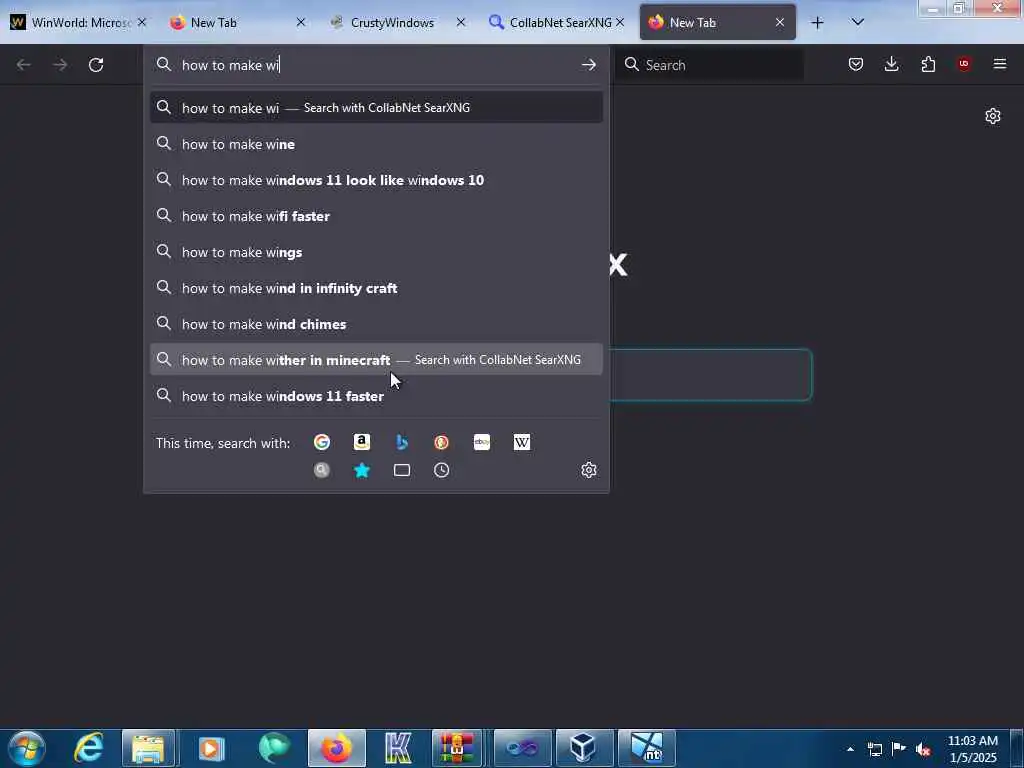
Task: Select 'windows 11 look like windows 10' suggestion
Action: point(376,180)
